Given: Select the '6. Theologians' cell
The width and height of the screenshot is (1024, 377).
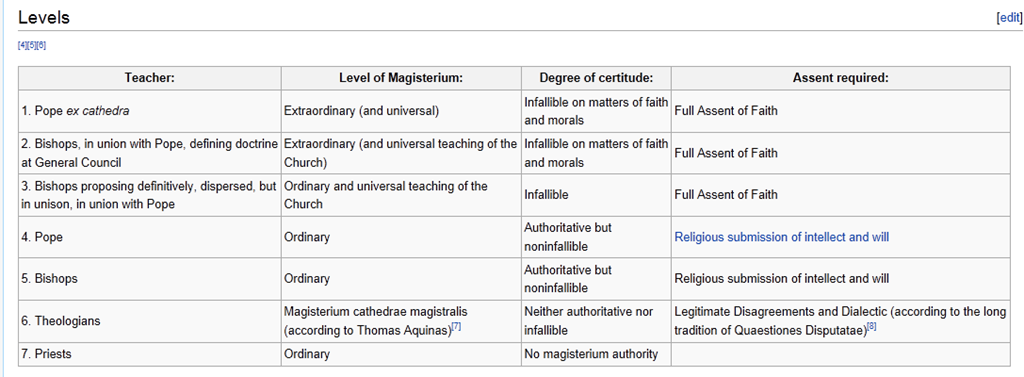Looking at the screenshot, I should point(150,321).
